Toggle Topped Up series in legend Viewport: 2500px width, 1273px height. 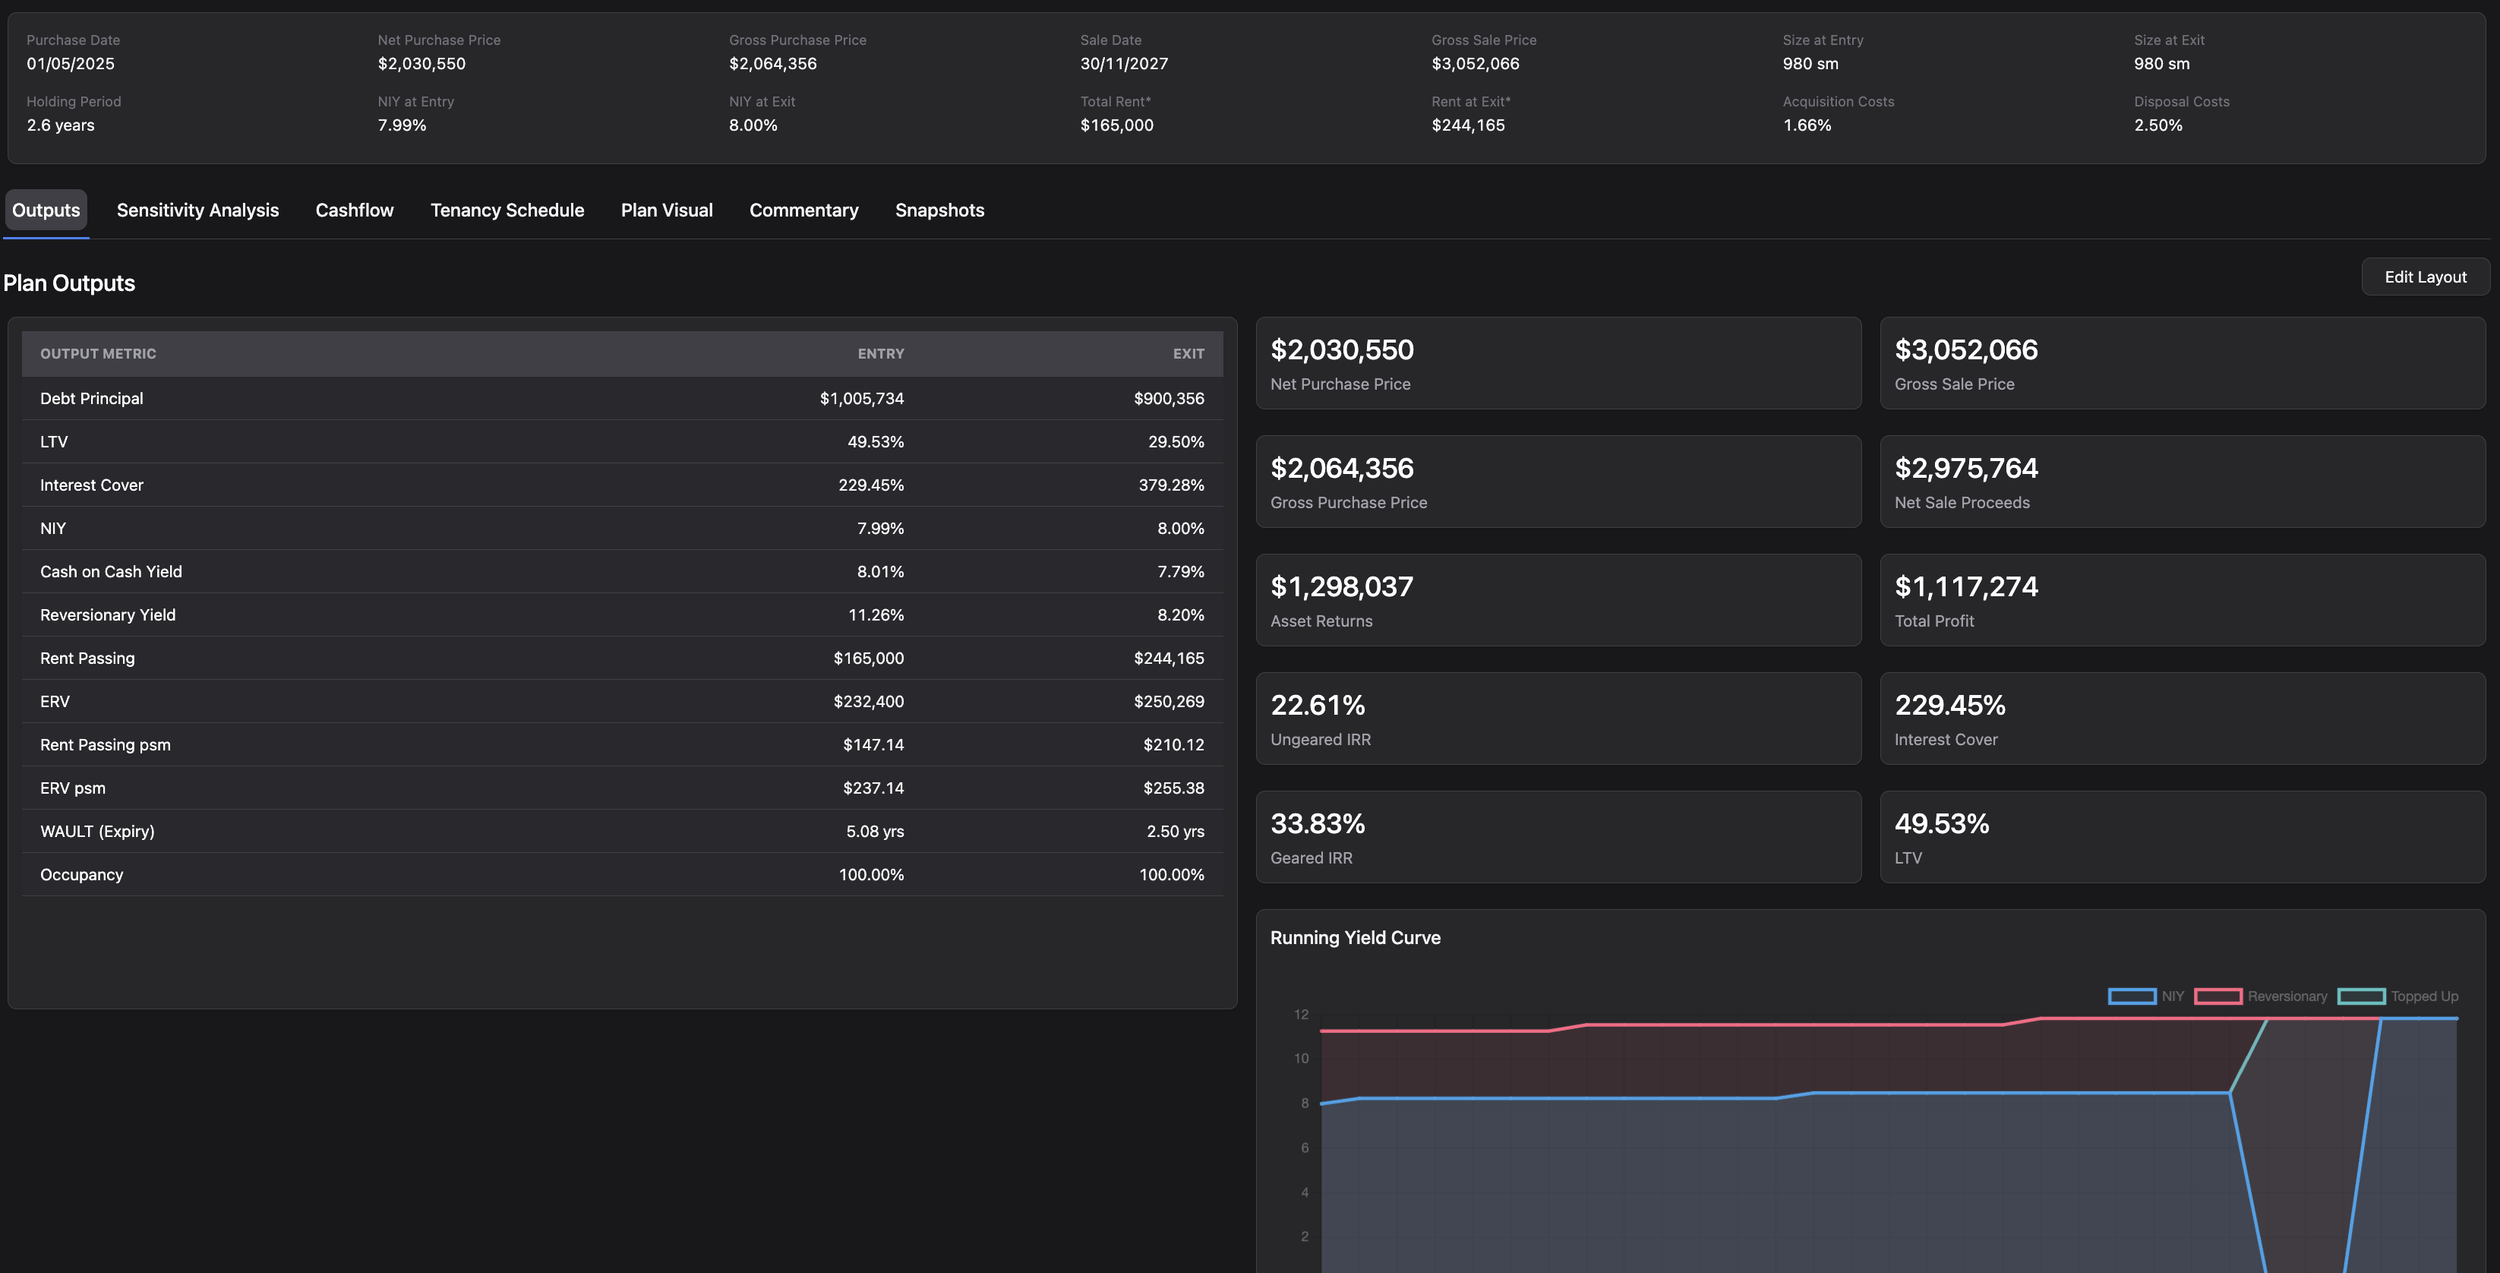2397,996
